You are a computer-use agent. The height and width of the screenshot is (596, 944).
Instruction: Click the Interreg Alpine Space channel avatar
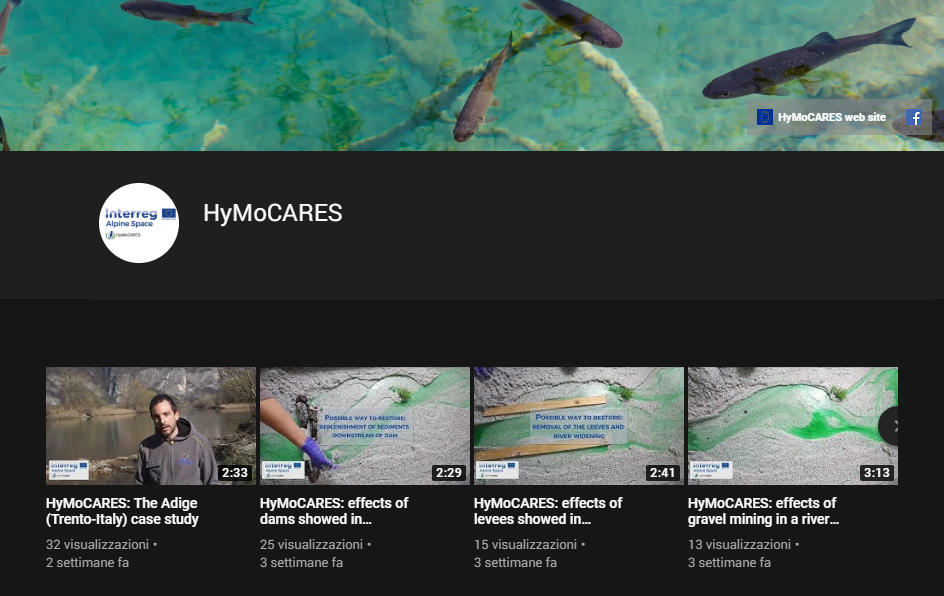(139, 223)
